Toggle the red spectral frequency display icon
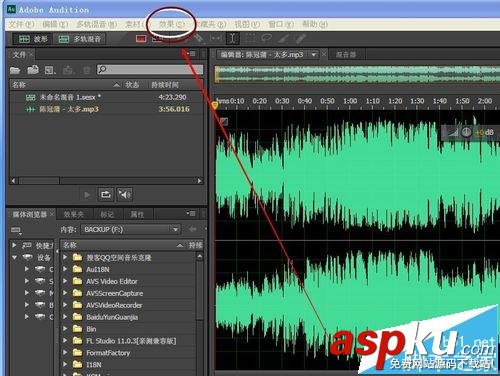 [141, 39]
